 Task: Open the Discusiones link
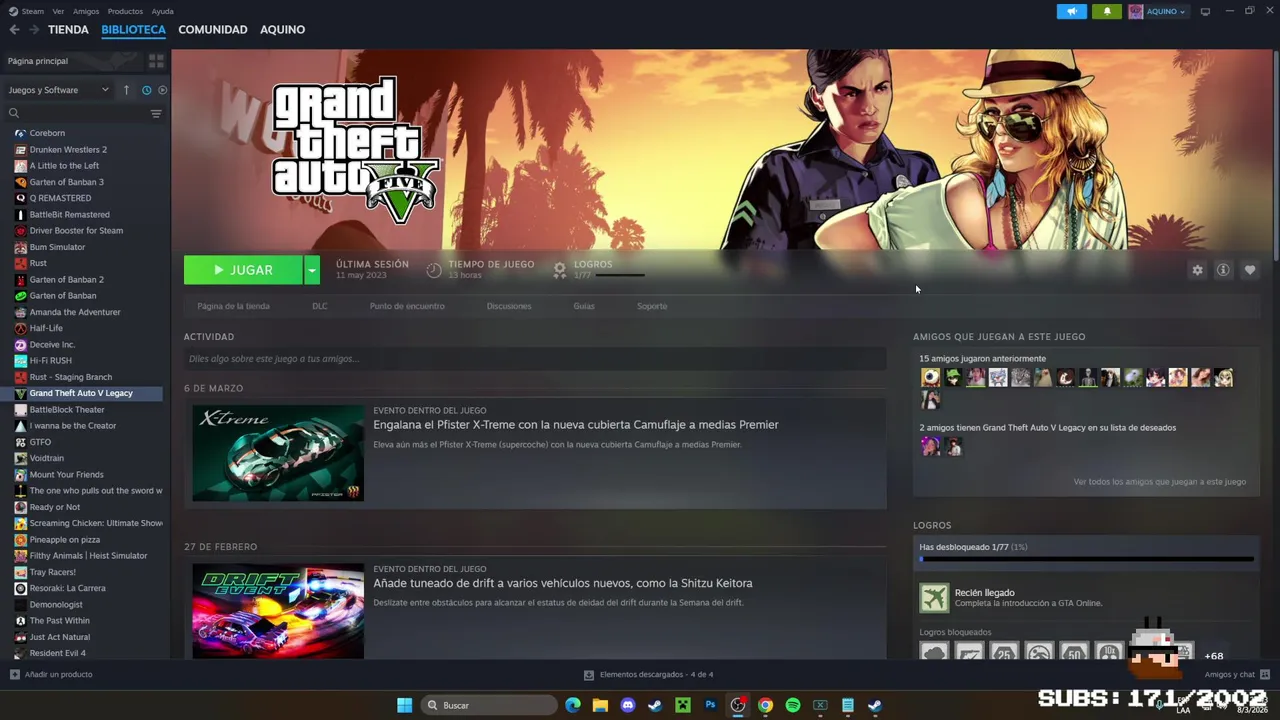(x=509, y=306)
